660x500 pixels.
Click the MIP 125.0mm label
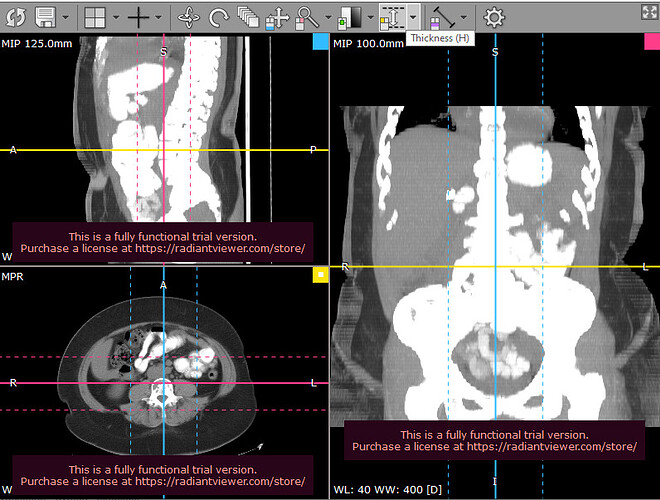click(x=37, y=44)
